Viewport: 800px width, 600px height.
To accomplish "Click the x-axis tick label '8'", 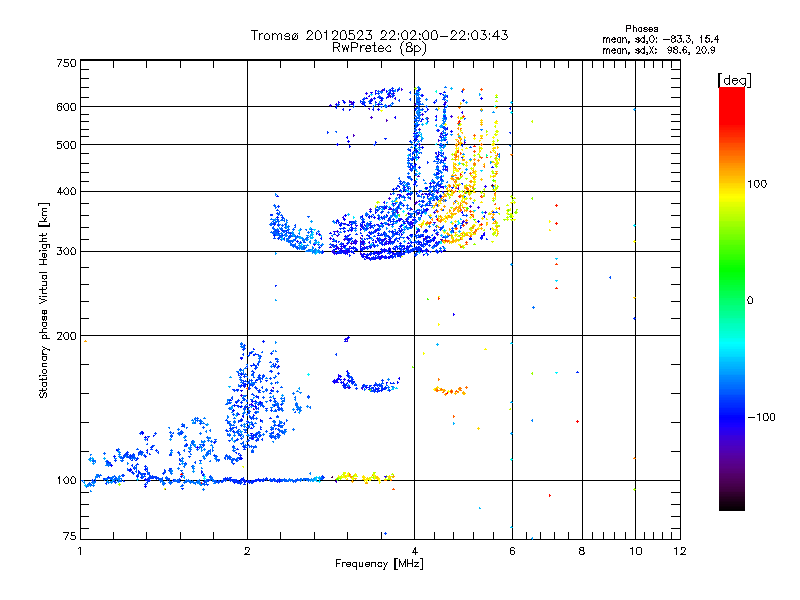I will tap(582, 551).
